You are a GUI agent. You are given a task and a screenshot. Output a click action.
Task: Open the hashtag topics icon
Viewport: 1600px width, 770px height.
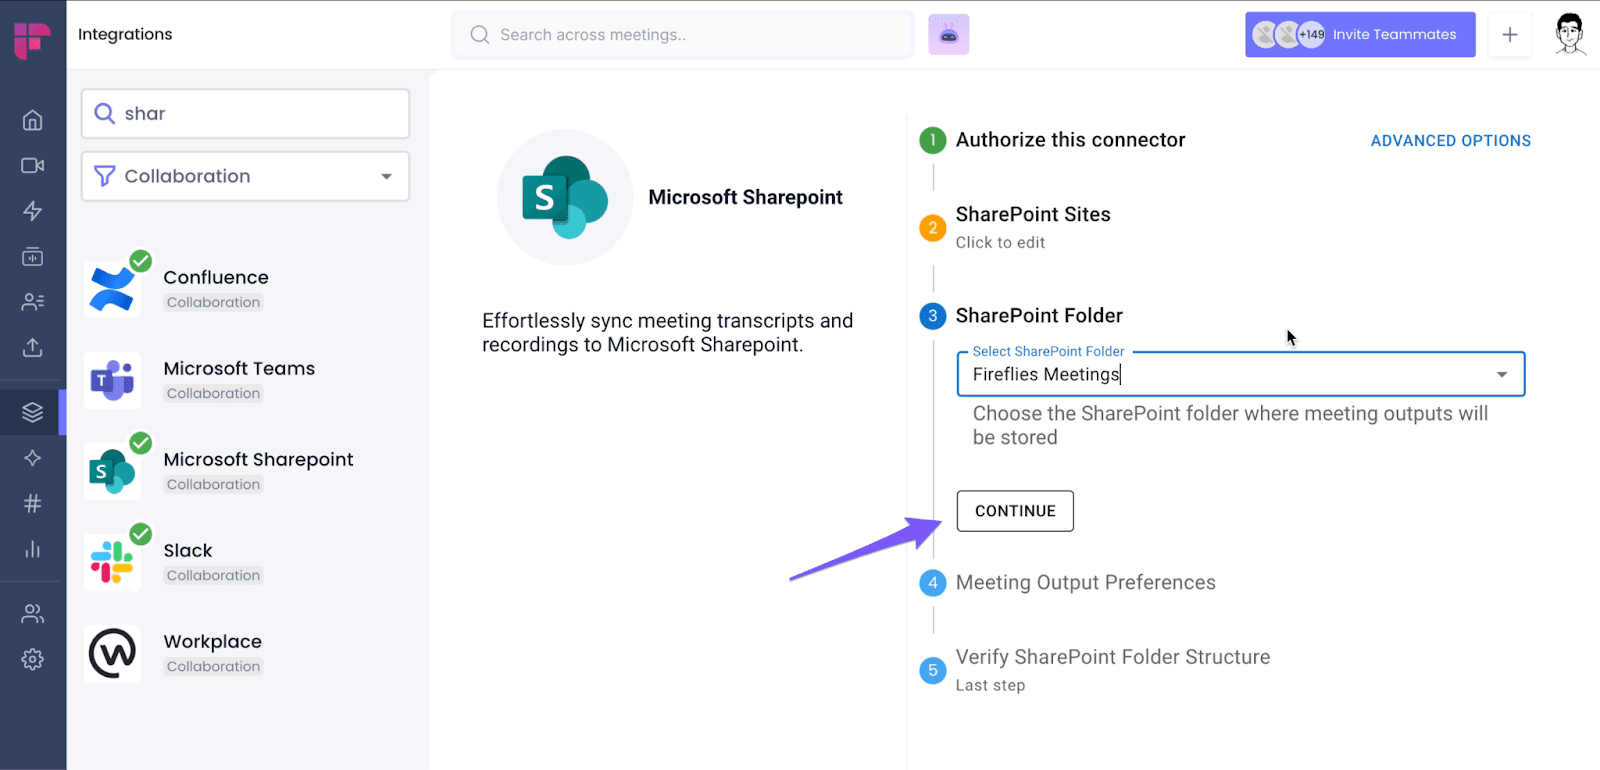pos(32,503)
